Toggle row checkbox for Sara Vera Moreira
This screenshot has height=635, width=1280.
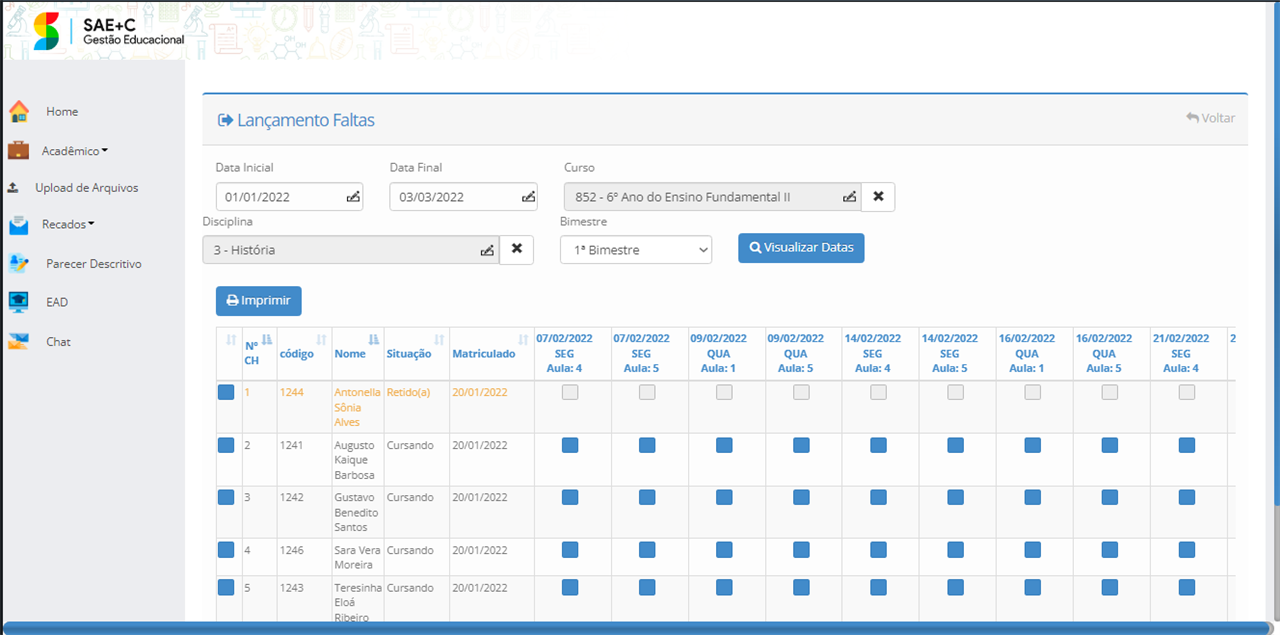(x=226, y=549)
